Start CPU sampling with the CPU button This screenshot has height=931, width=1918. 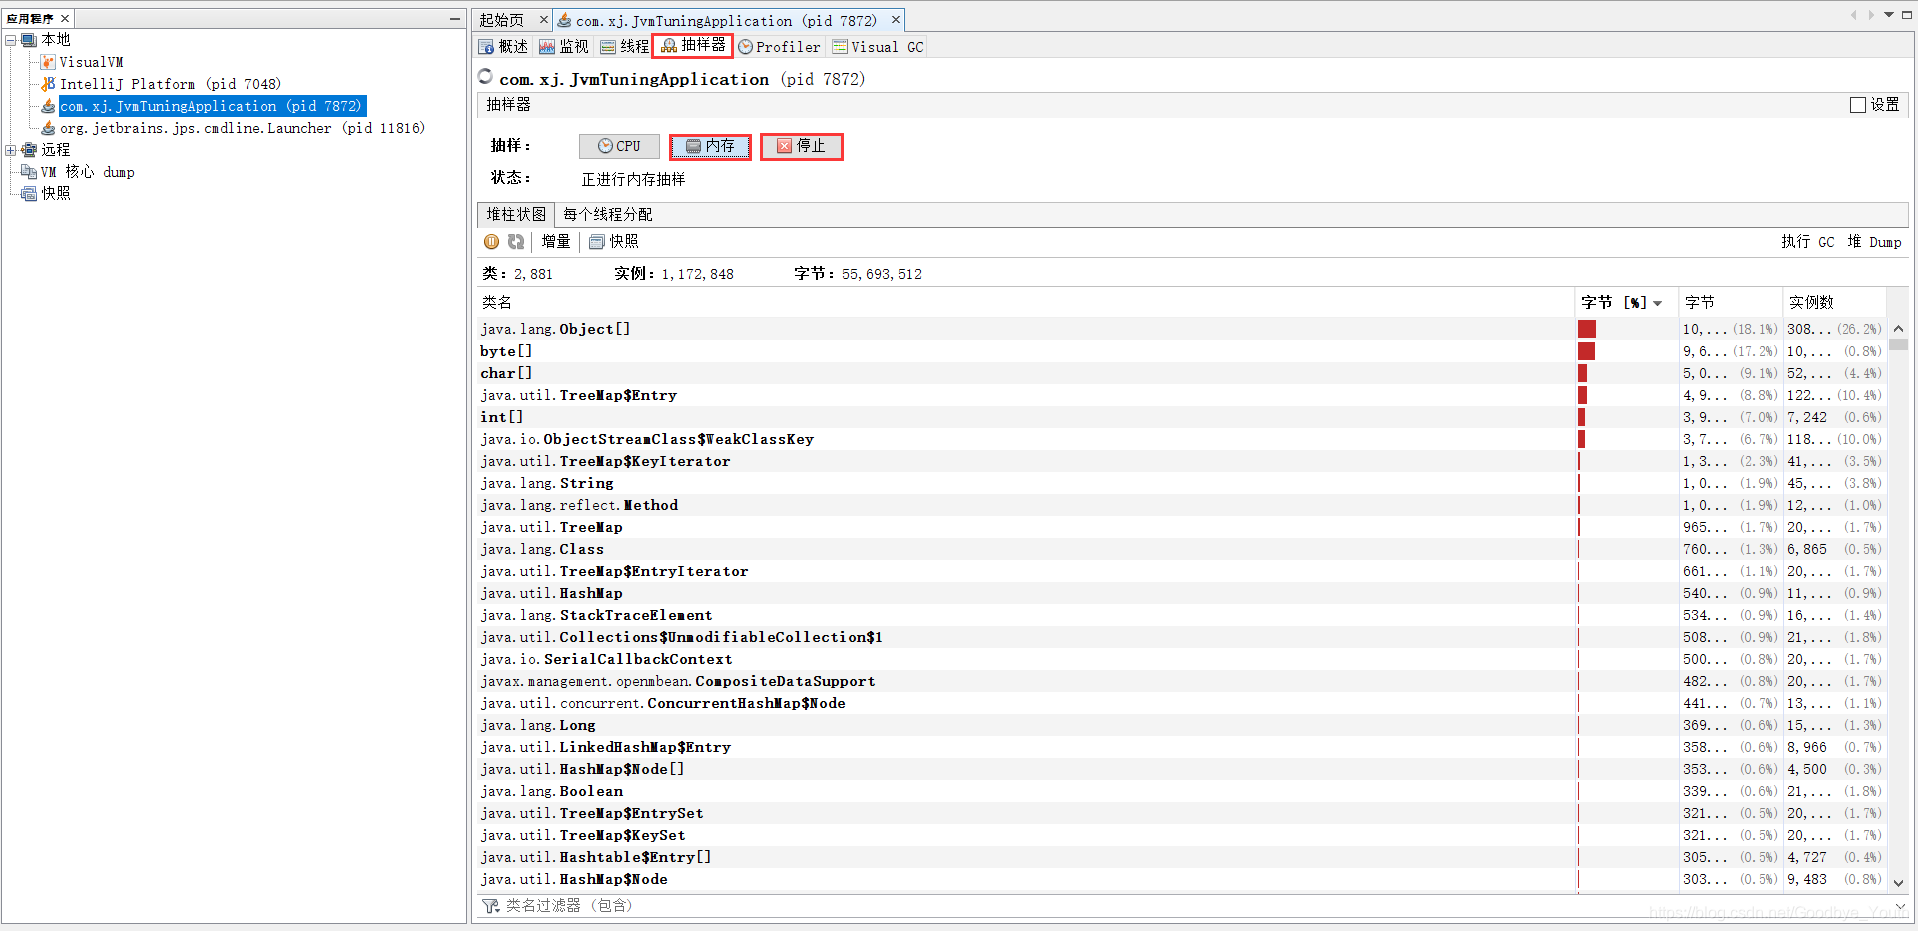(619, 146)
